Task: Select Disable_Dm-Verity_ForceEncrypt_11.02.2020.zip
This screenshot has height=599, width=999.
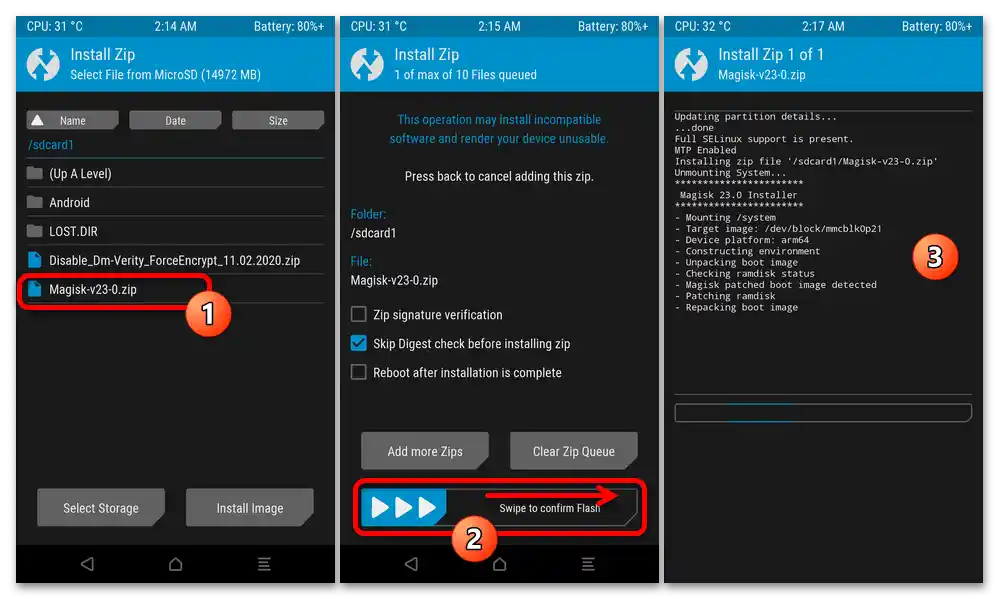Action: pos(175,260)
